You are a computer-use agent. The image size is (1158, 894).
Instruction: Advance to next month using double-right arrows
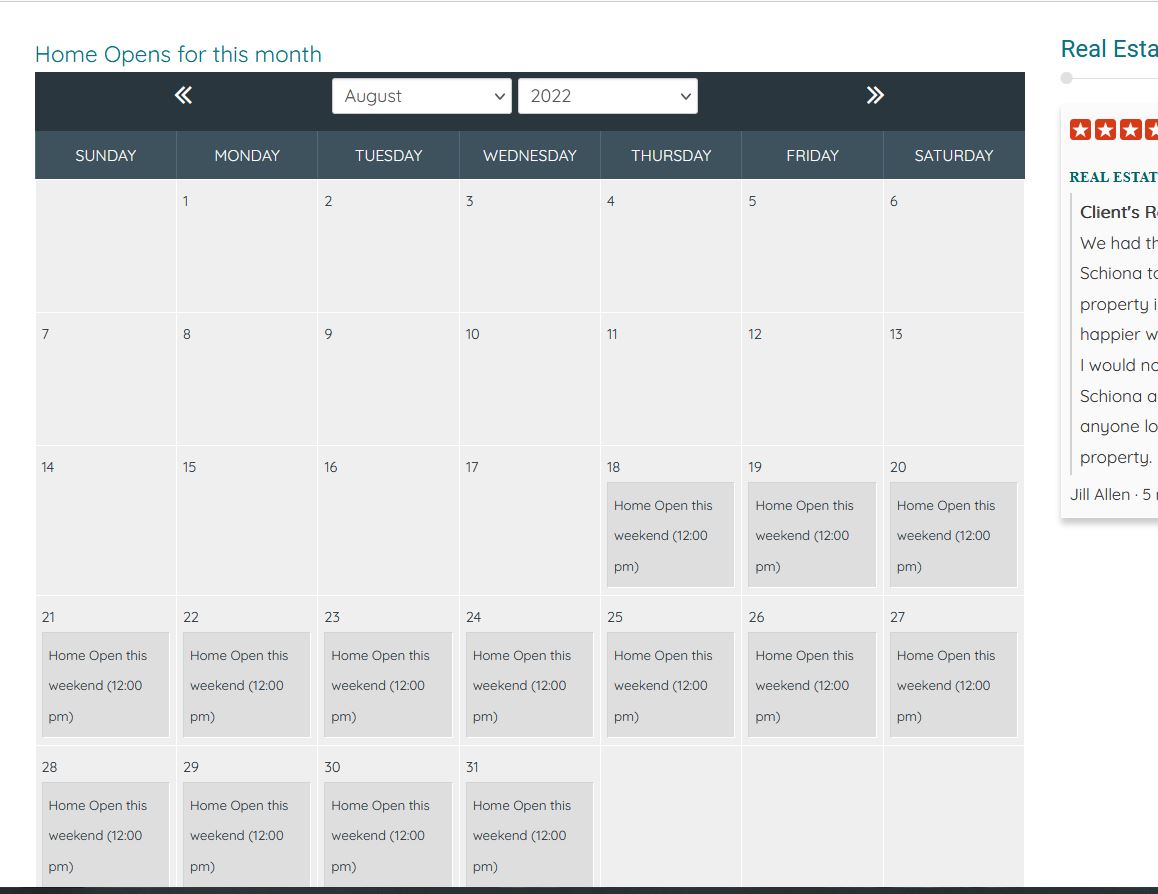[875, 95]
